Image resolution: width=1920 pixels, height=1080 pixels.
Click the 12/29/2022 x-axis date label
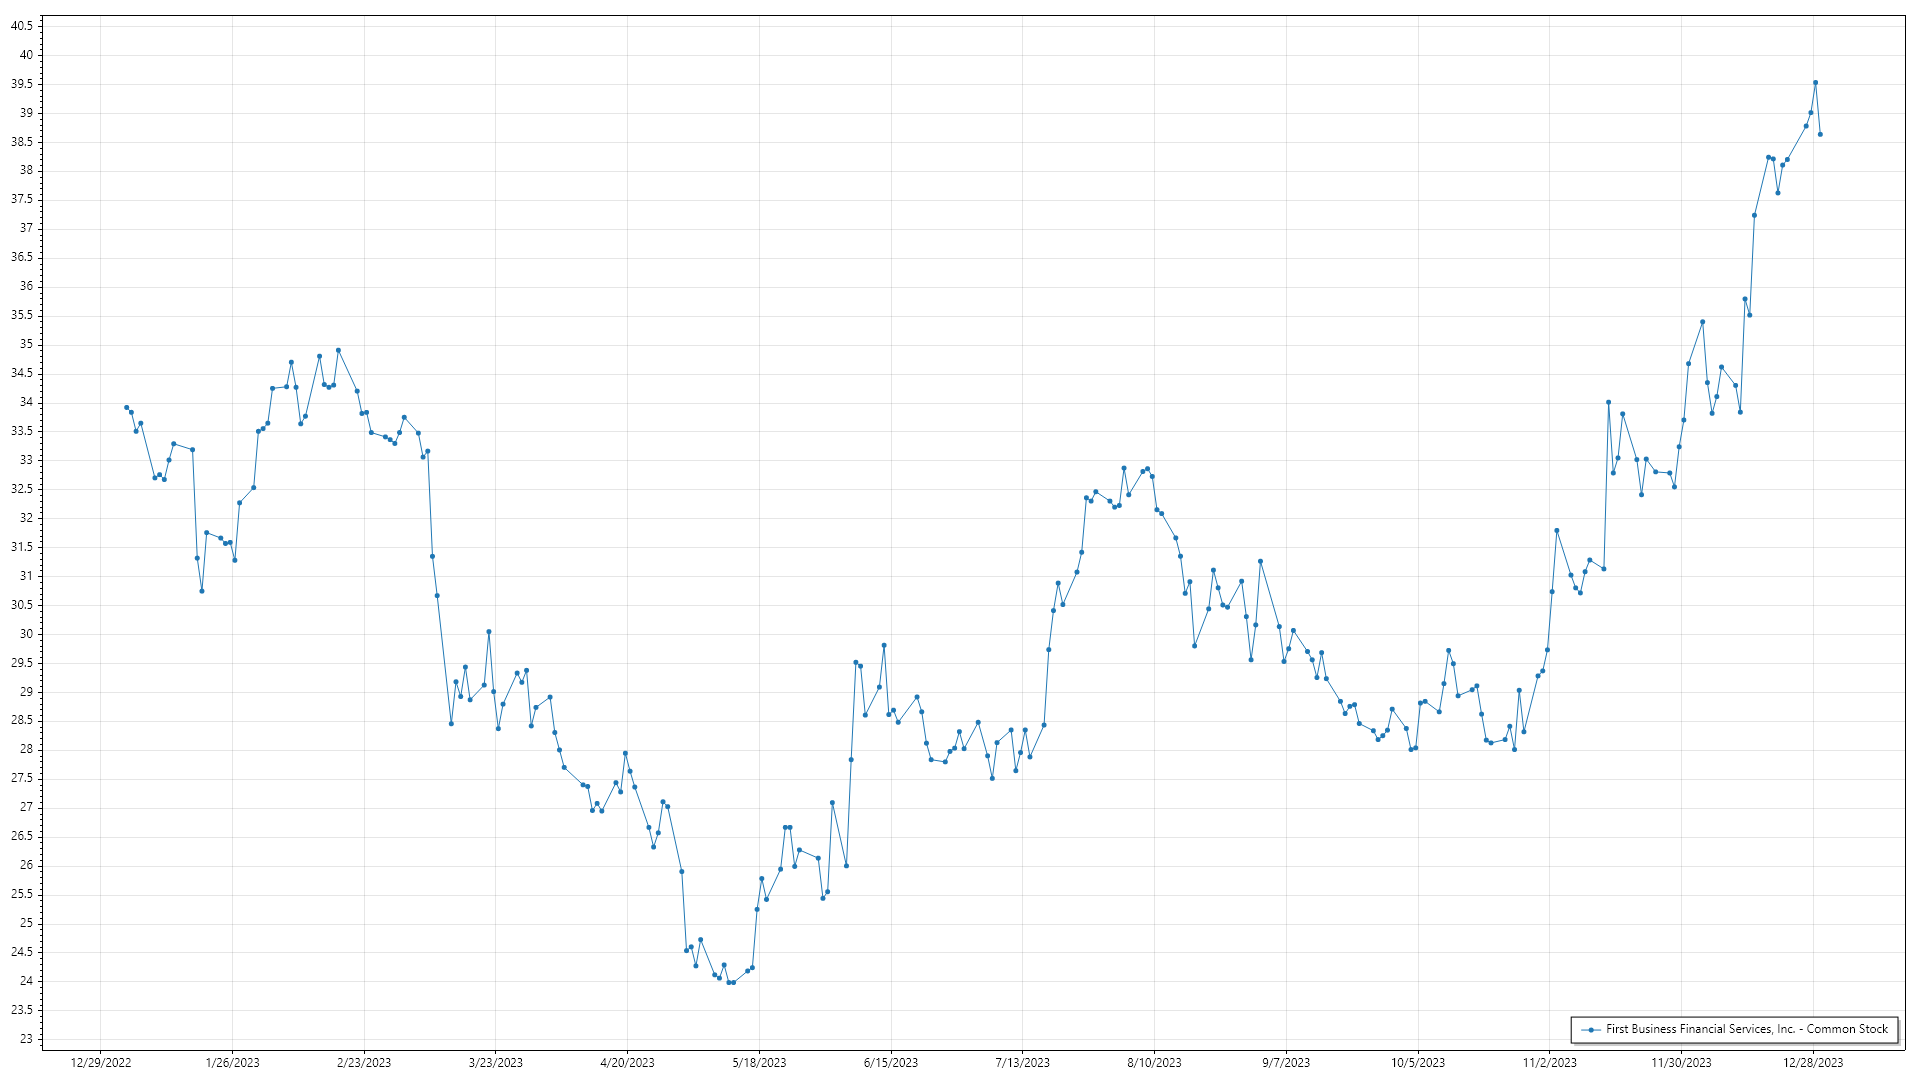point(101,1062)
